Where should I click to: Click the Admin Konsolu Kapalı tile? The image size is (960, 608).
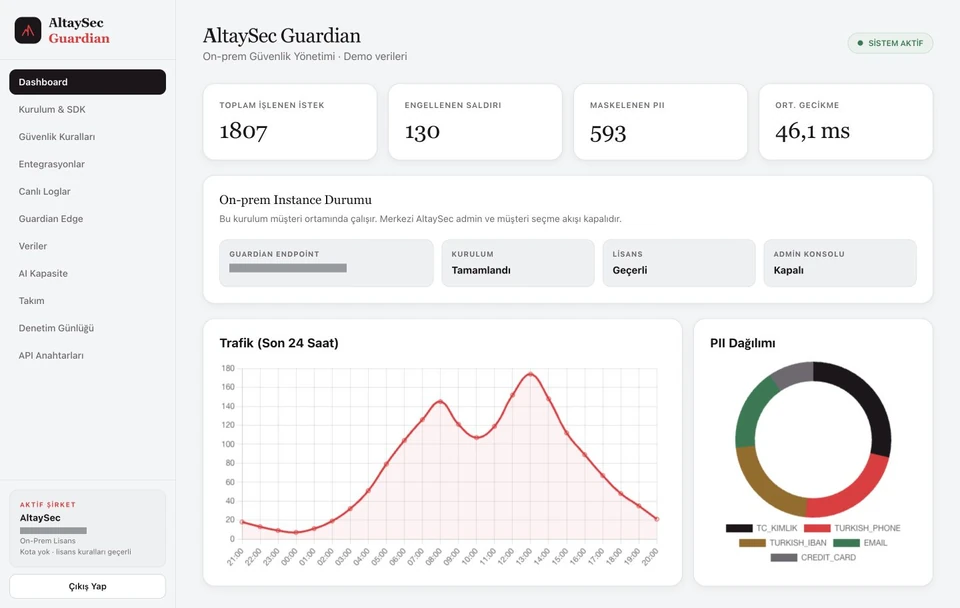pos(840,263)
